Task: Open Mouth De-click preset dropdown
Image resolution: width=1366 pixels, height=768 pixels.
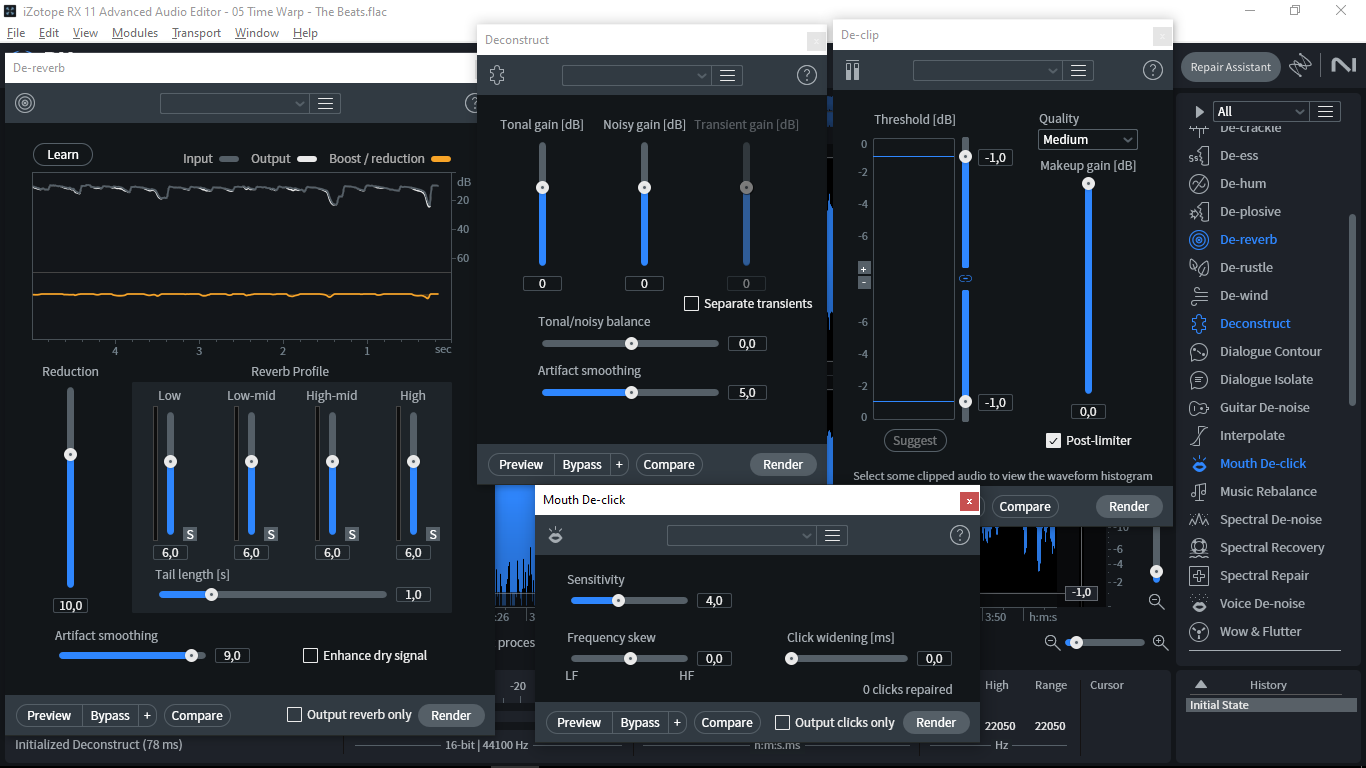Action: (x=742, y=536)
